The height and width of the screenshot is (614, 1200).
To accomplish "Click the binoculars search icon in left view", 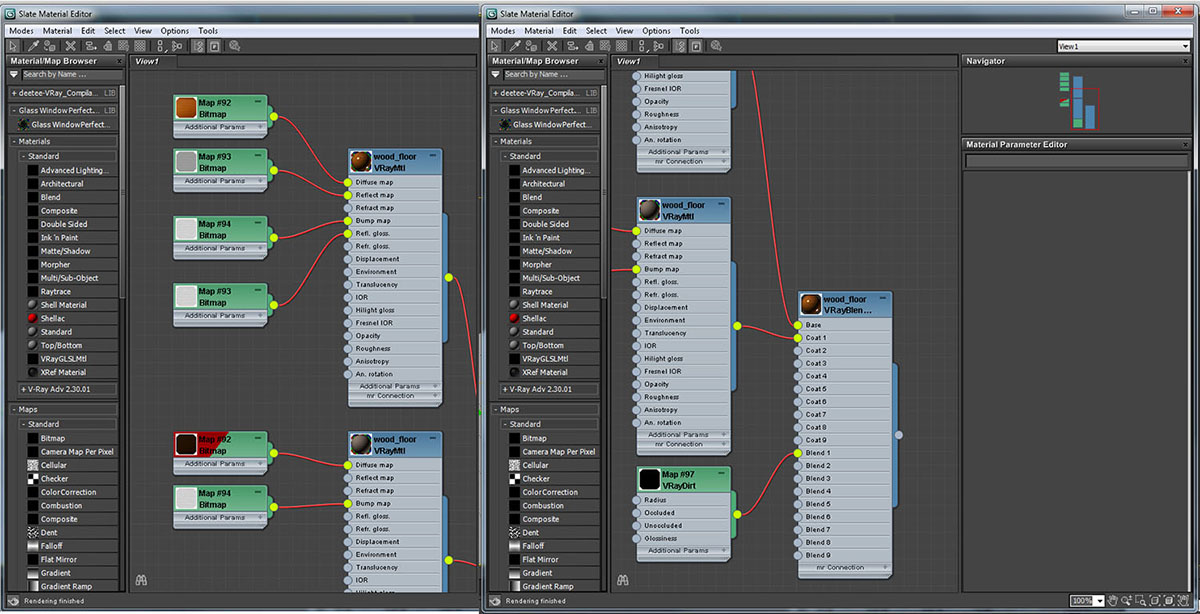I will pyautogui.click(x=141, y=579).
